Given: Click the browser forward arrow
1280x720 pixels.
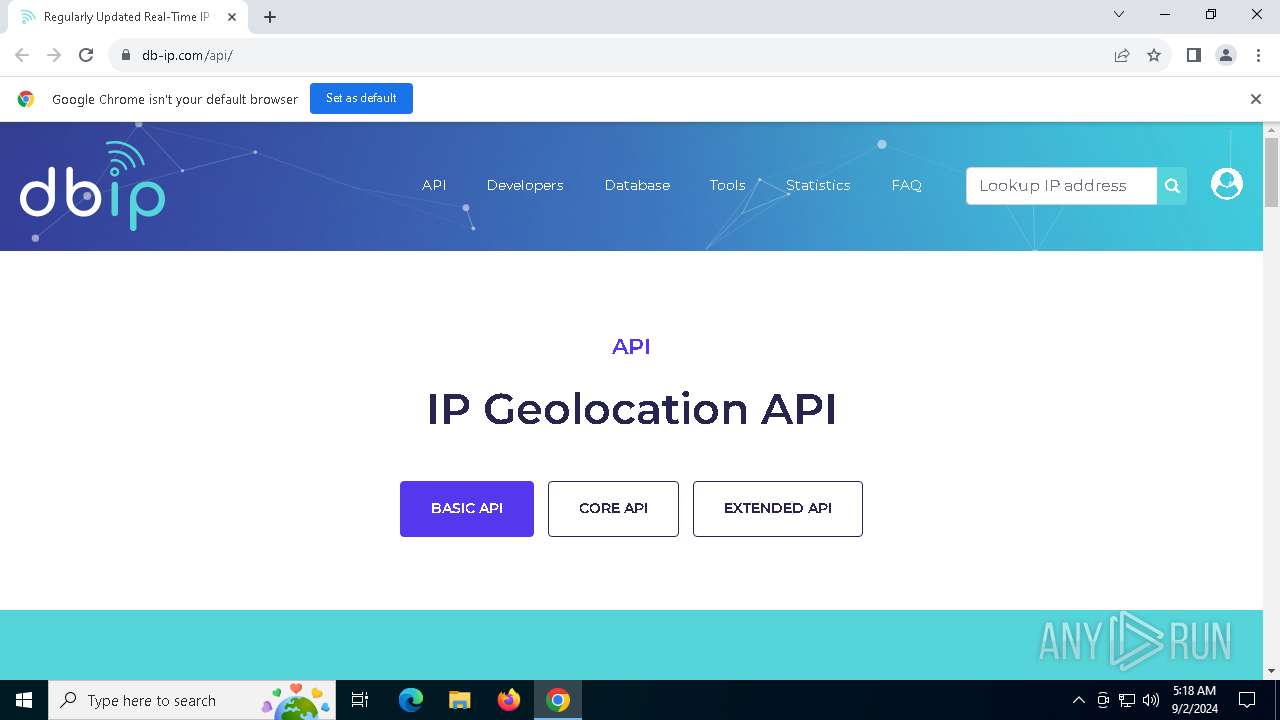Looking at the screenshot, I should (x=54, y=55).
